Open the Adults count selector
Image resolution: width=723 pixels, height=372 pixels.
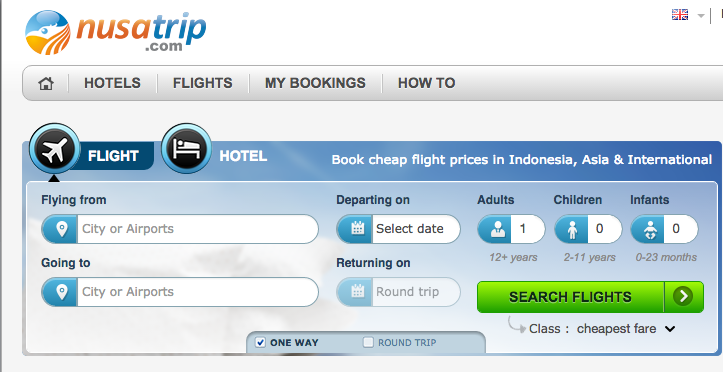click(511, 229)
